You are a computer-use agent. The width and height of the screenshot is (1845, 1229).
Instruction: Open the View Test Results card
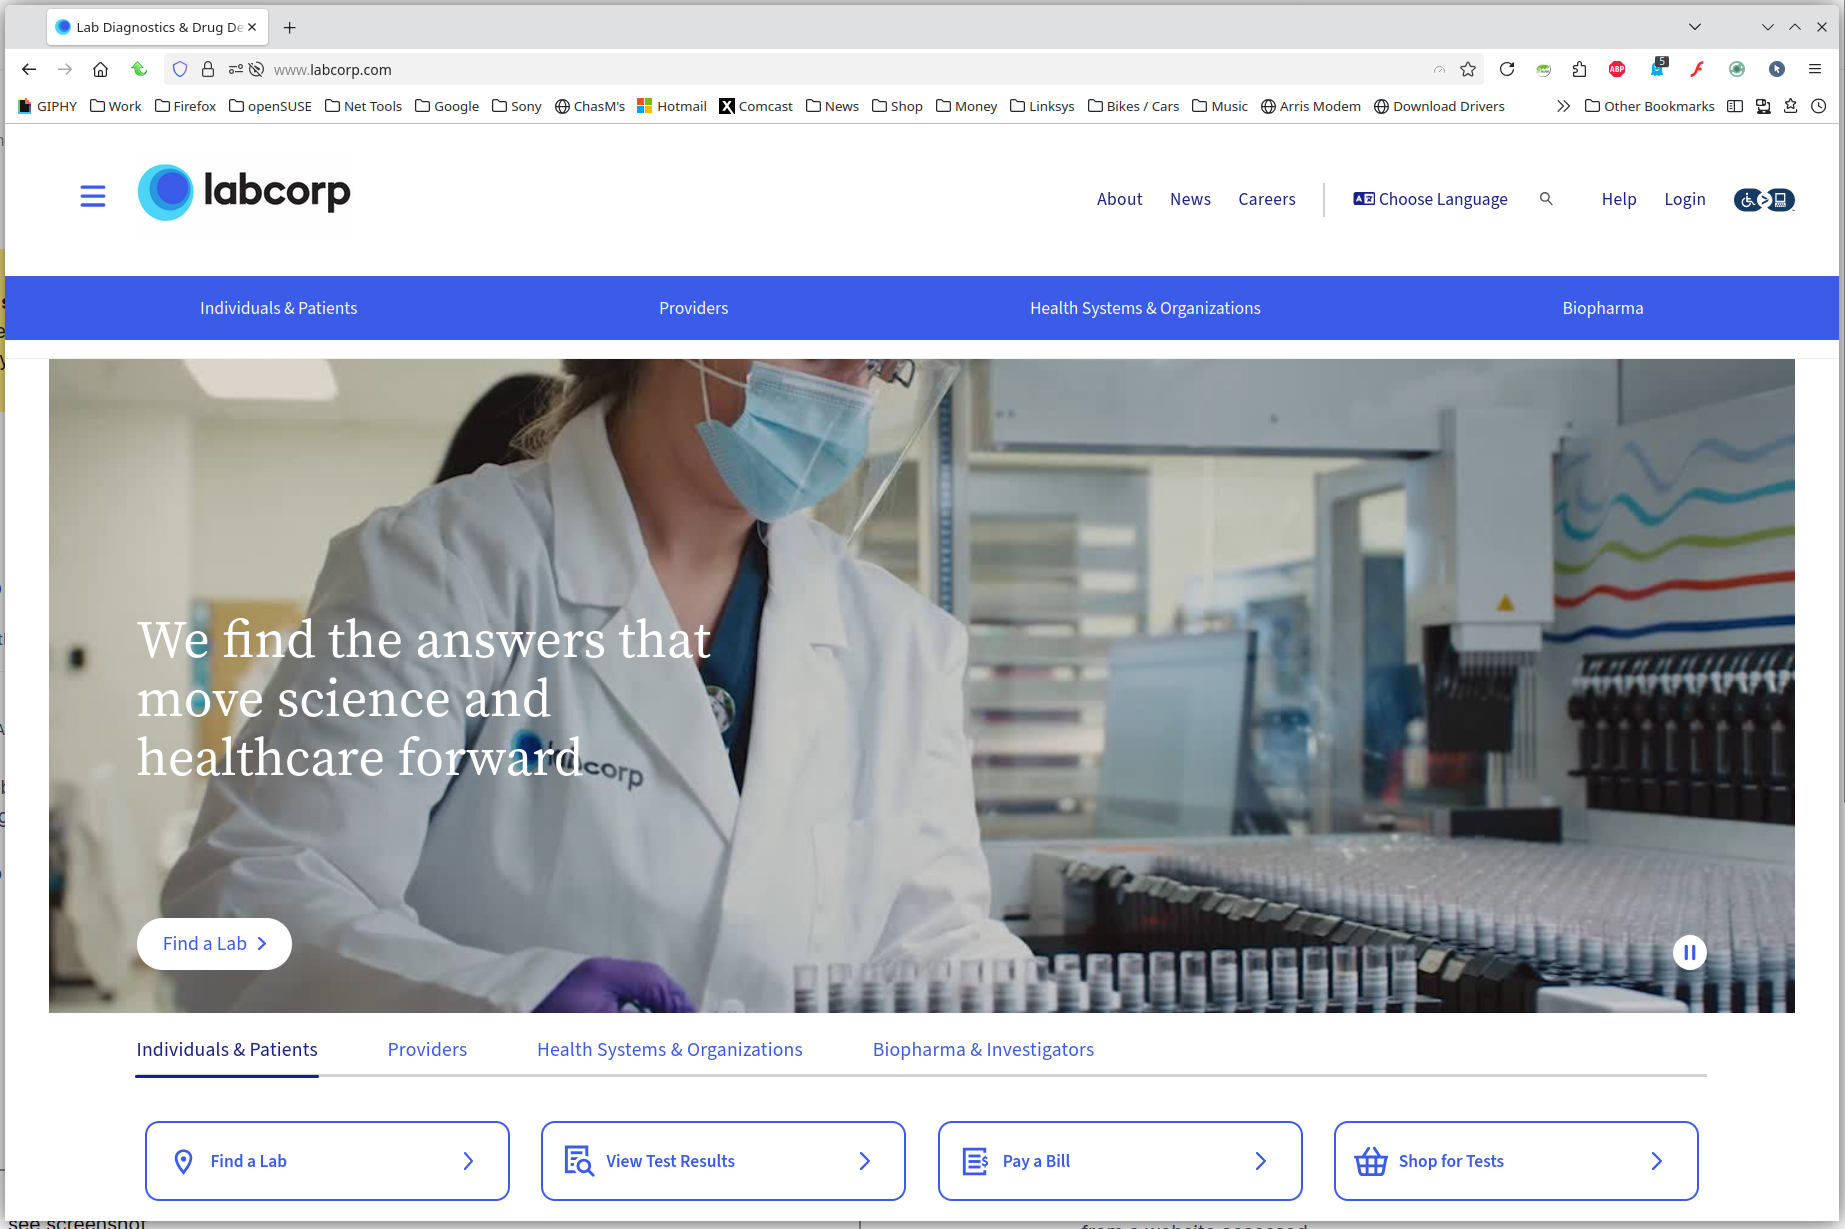click(x=723, y=1161)
